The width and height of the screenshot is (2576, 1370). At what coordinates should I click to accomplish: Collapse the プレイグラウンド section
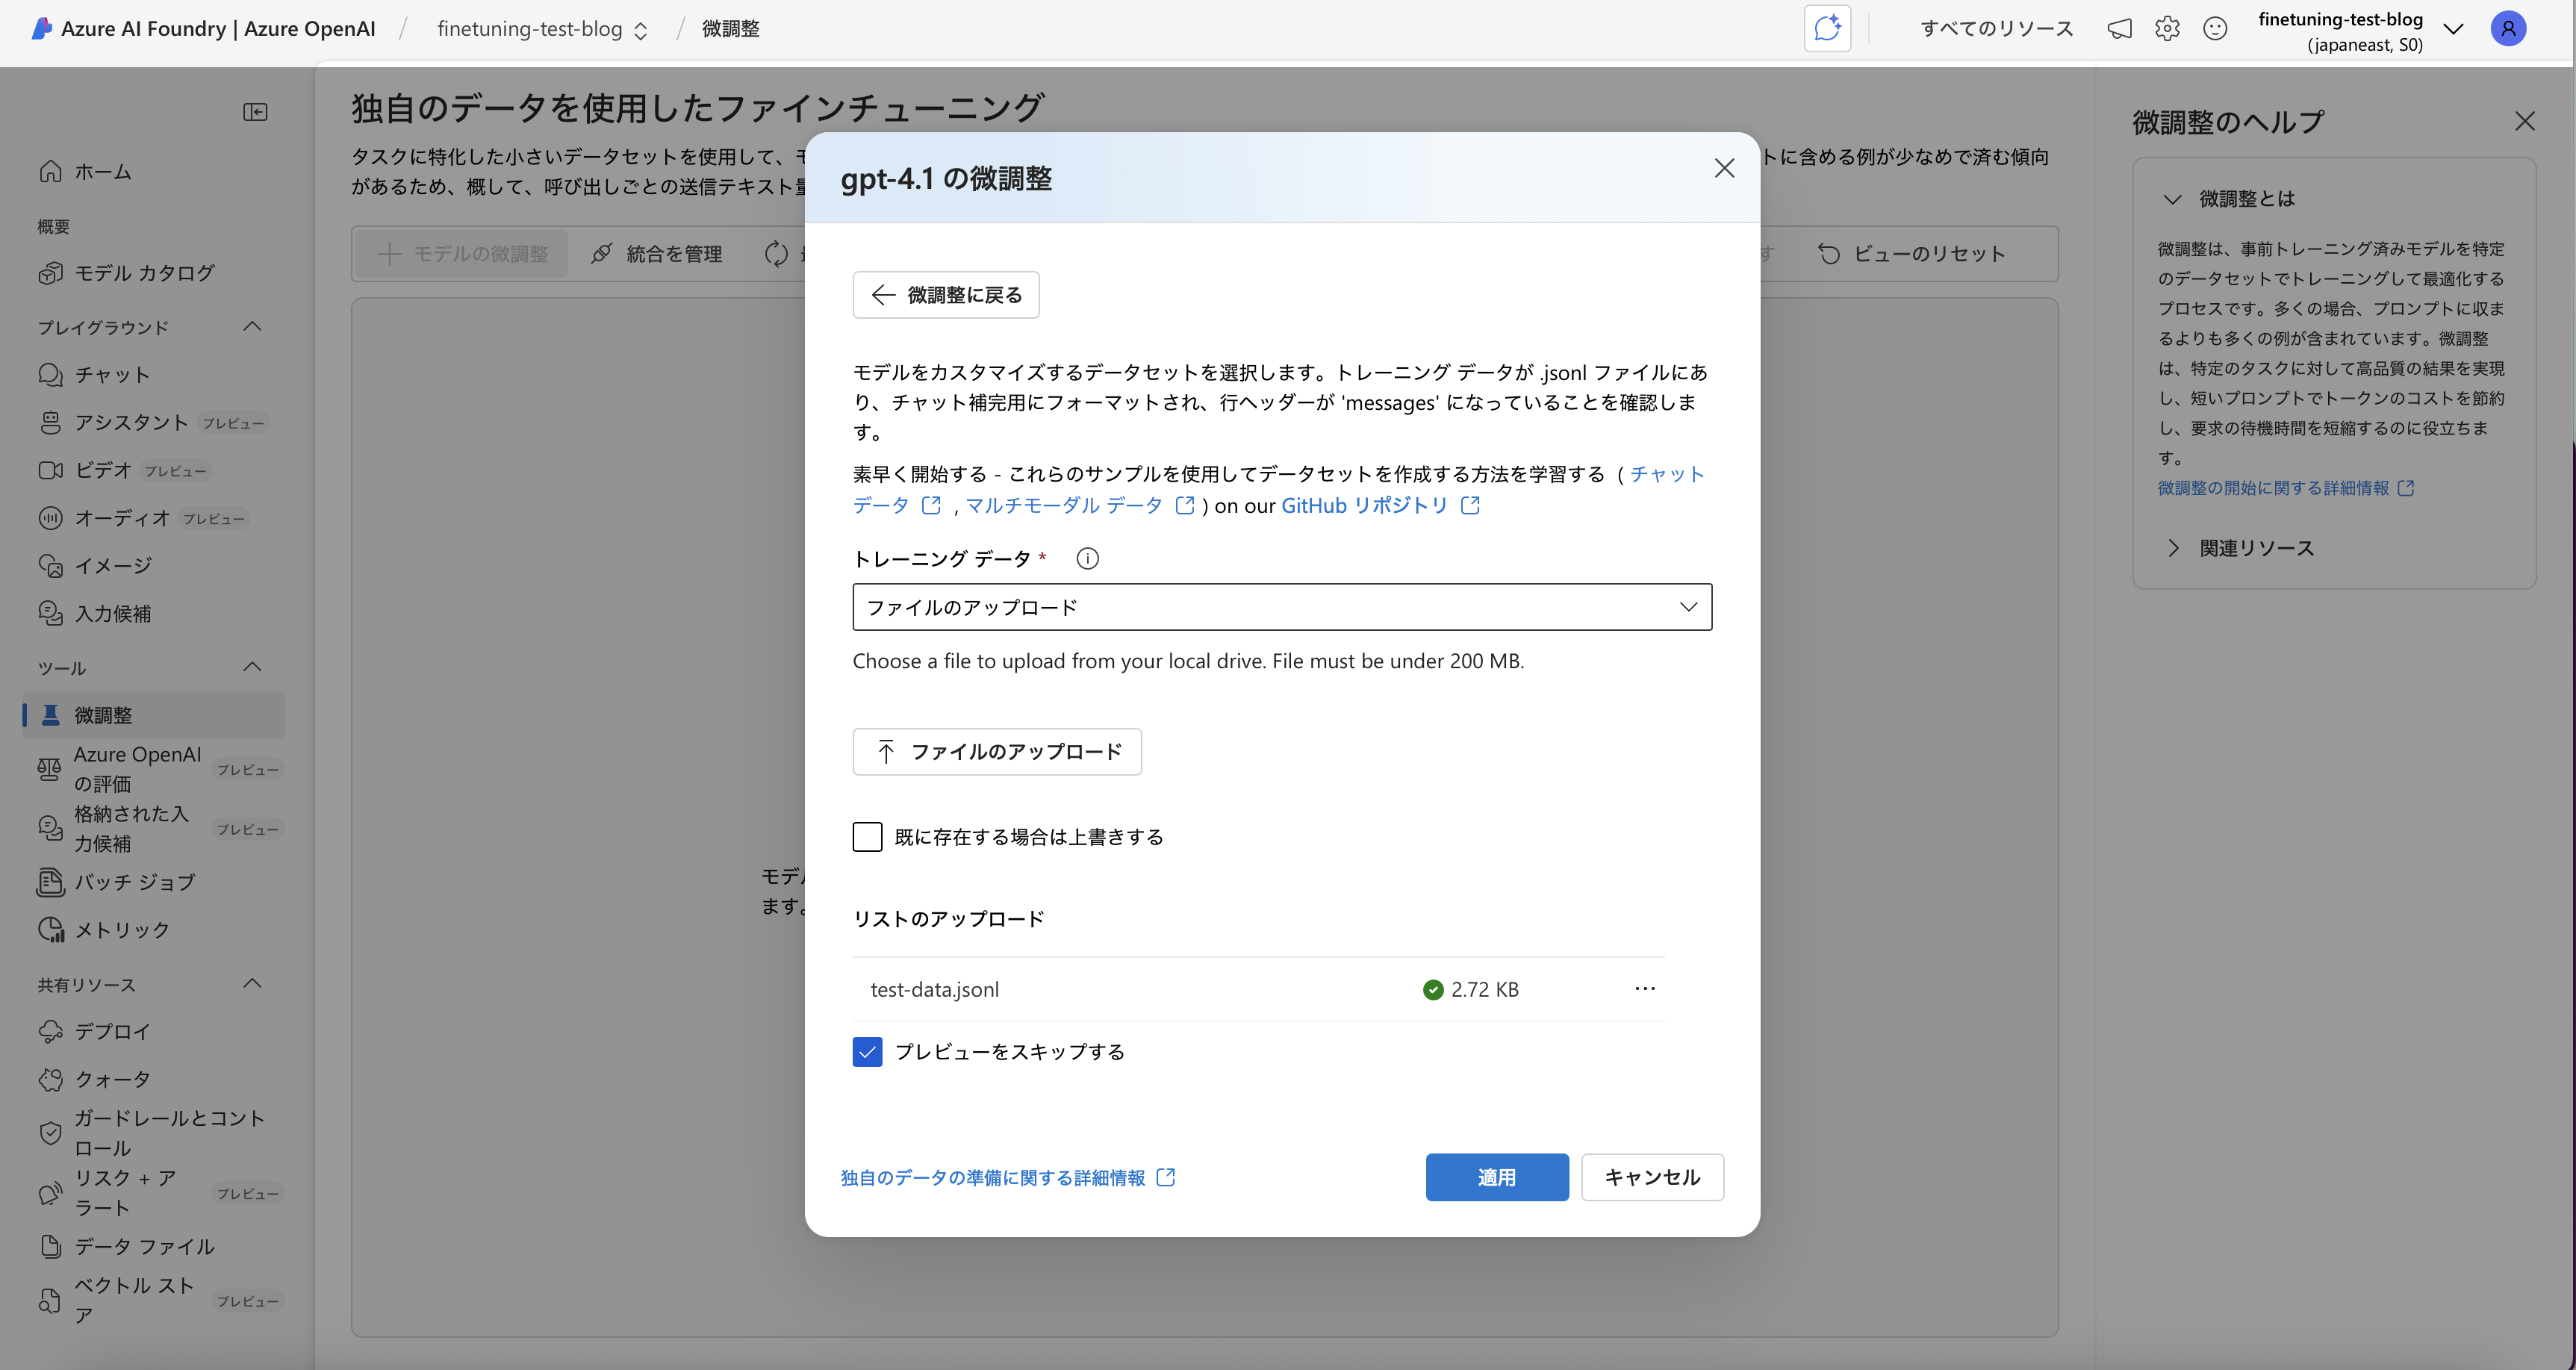pyautogui.click(x=252, y=327)
